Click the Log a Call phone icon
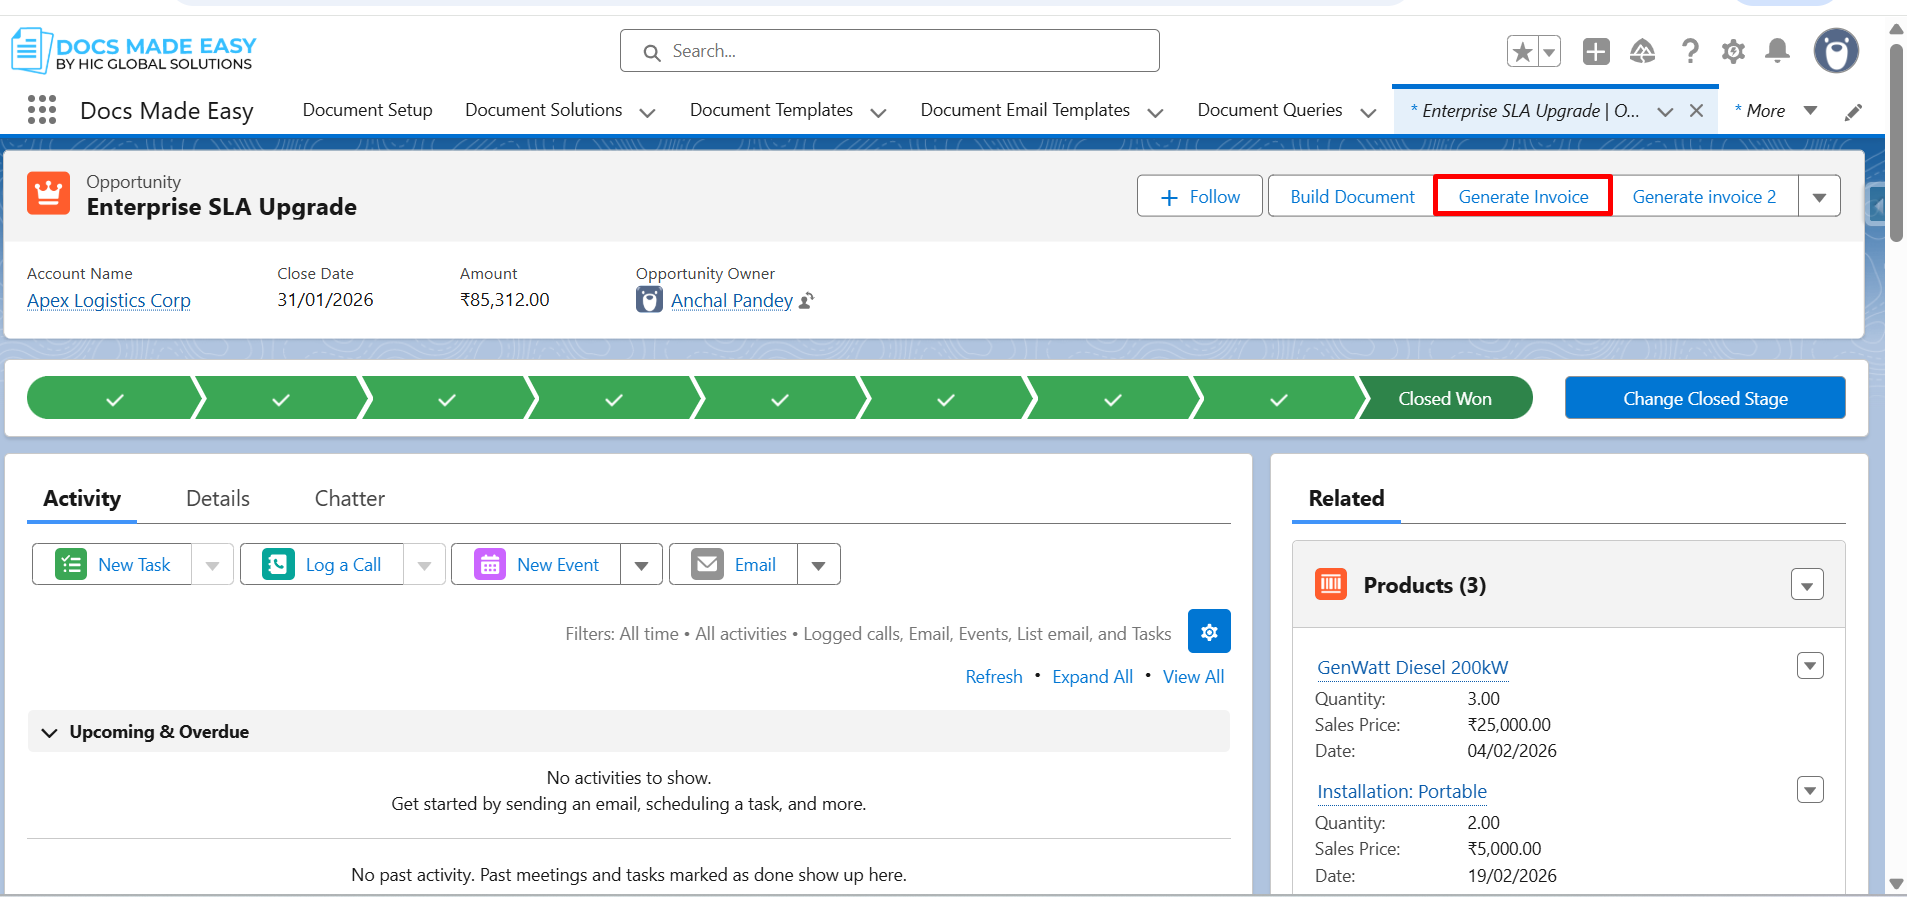Screen dimensions: 1907x897 pyautogui.click(x=278, y=565)
